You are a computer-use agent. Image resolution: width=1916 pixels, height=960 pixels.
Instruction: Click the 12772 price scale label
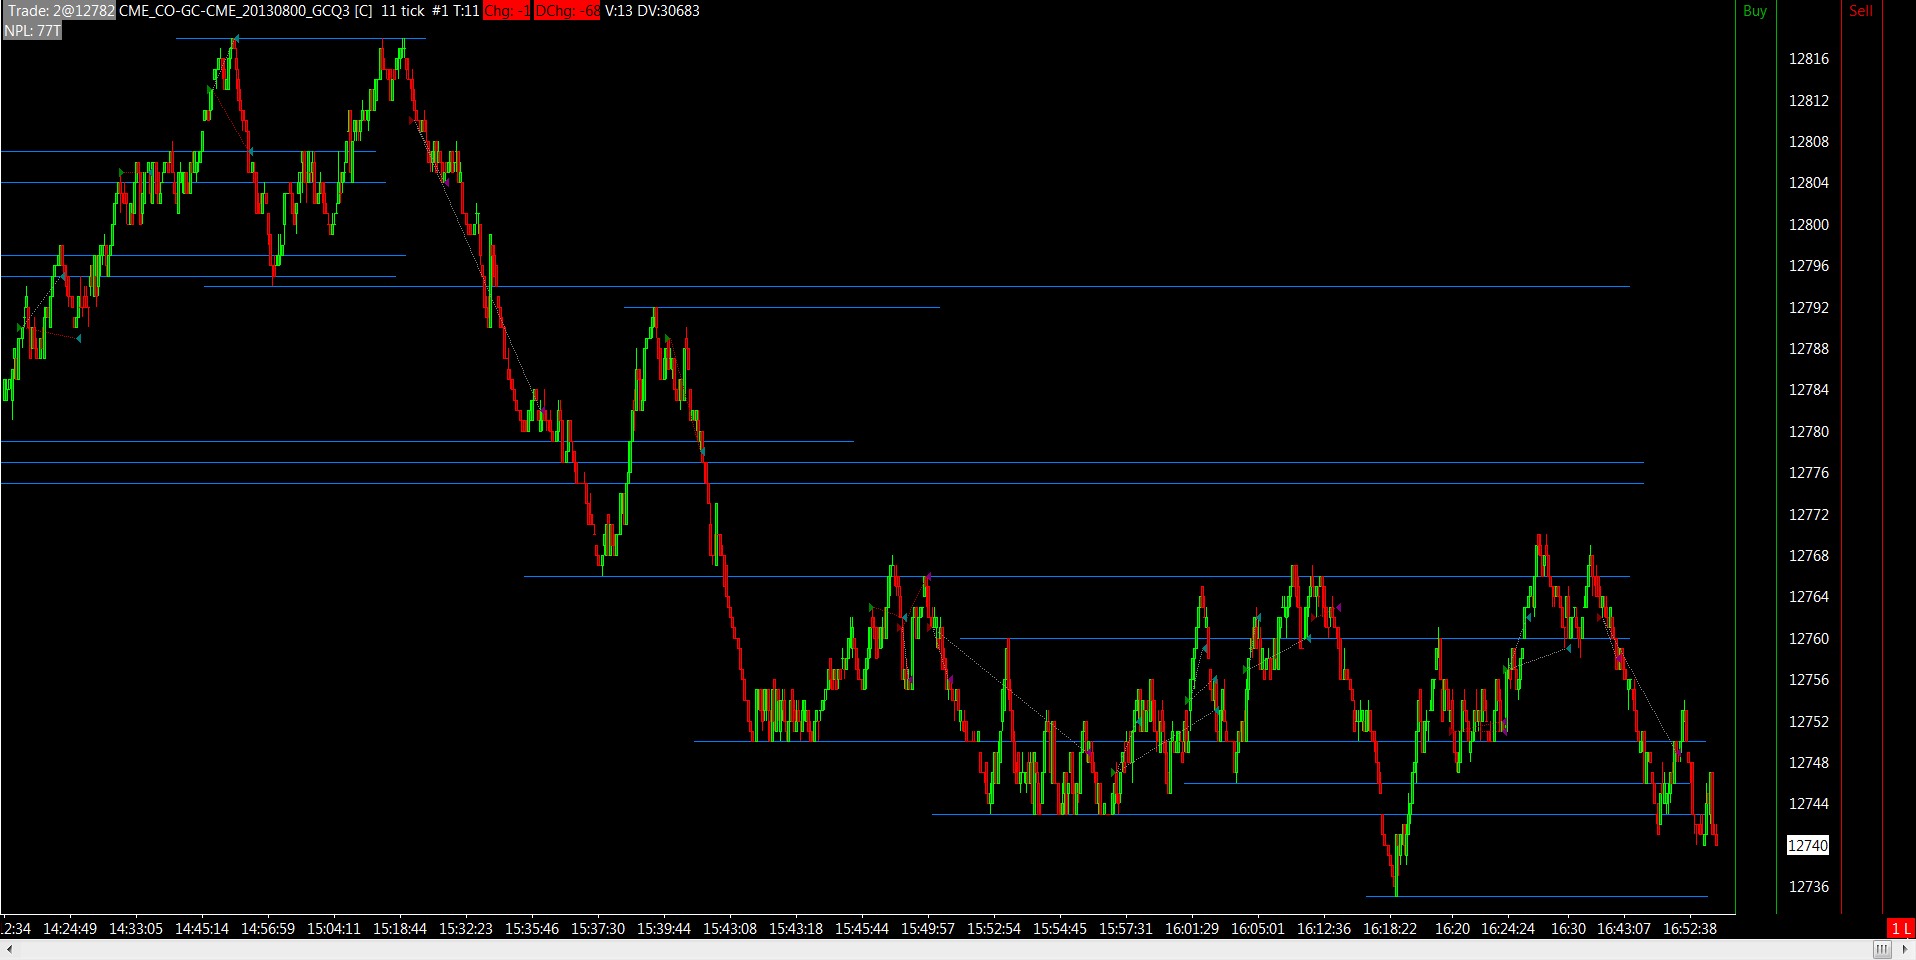[1809, 515]
